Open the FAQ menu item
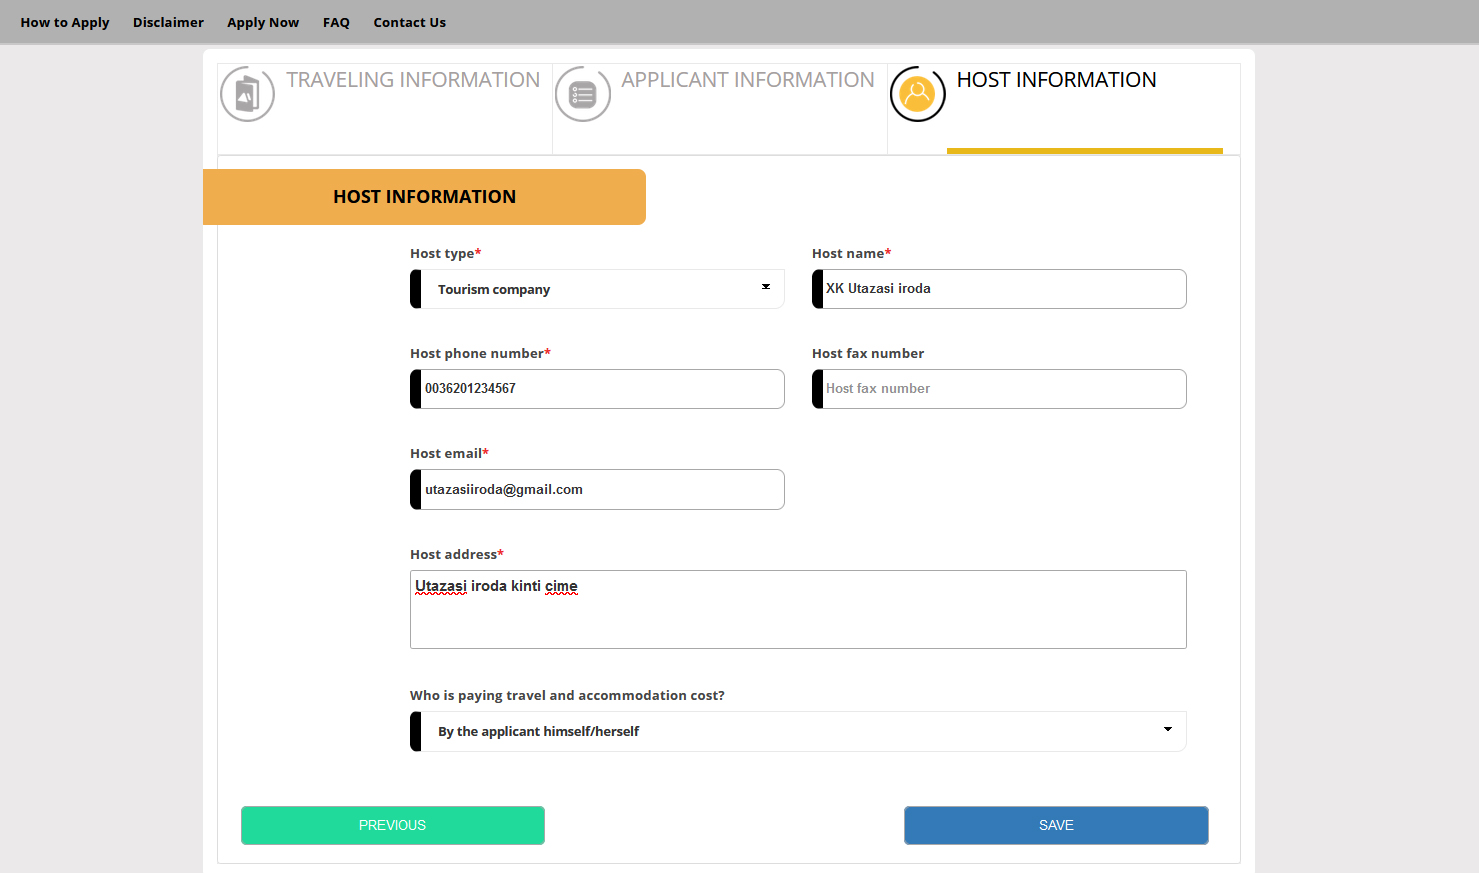Screen dimensions: 1479x873 [336, 22]
